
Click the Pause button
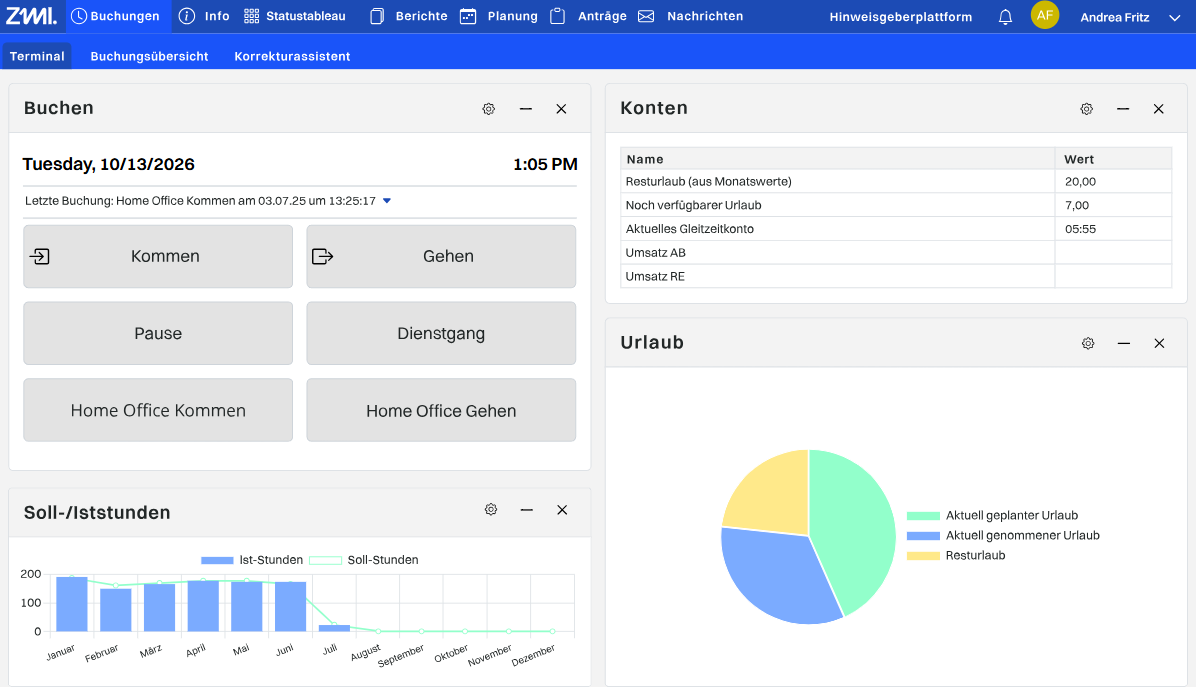pos(158,333)
